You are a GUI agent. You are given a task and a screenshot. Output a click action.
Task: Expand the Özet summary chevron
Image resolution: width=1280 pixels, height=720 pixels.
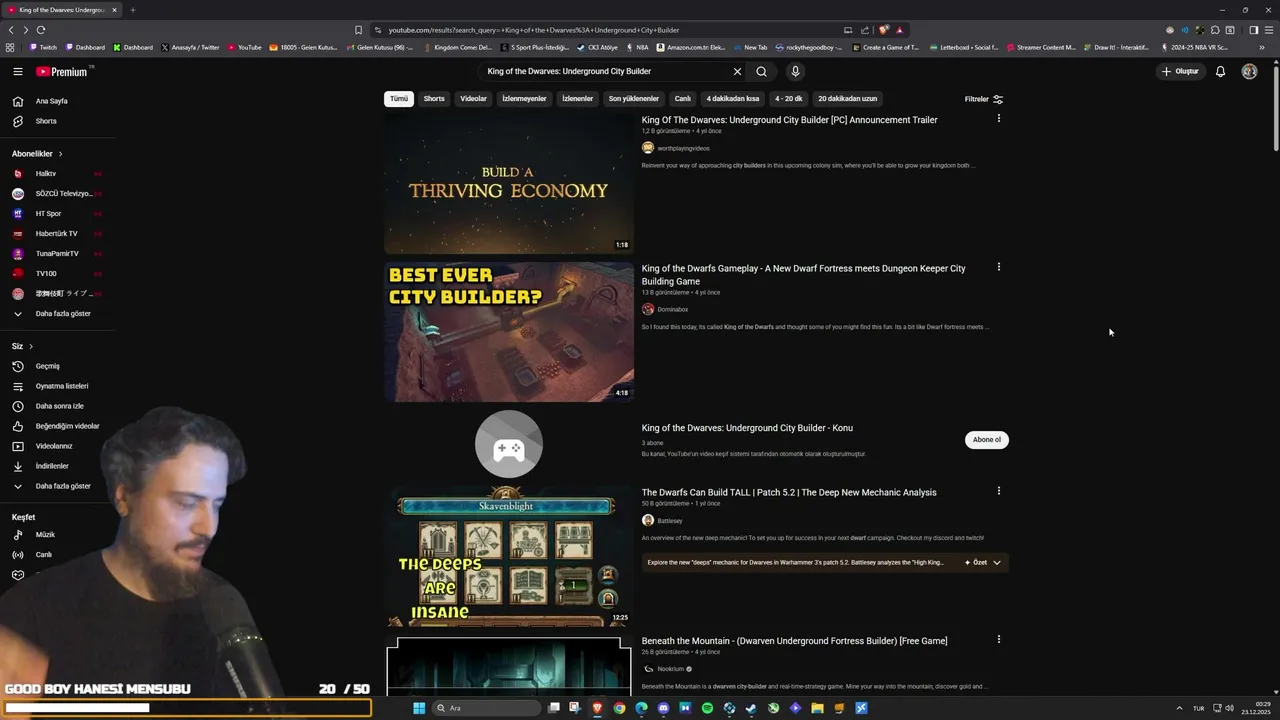[x=996, y=563]
